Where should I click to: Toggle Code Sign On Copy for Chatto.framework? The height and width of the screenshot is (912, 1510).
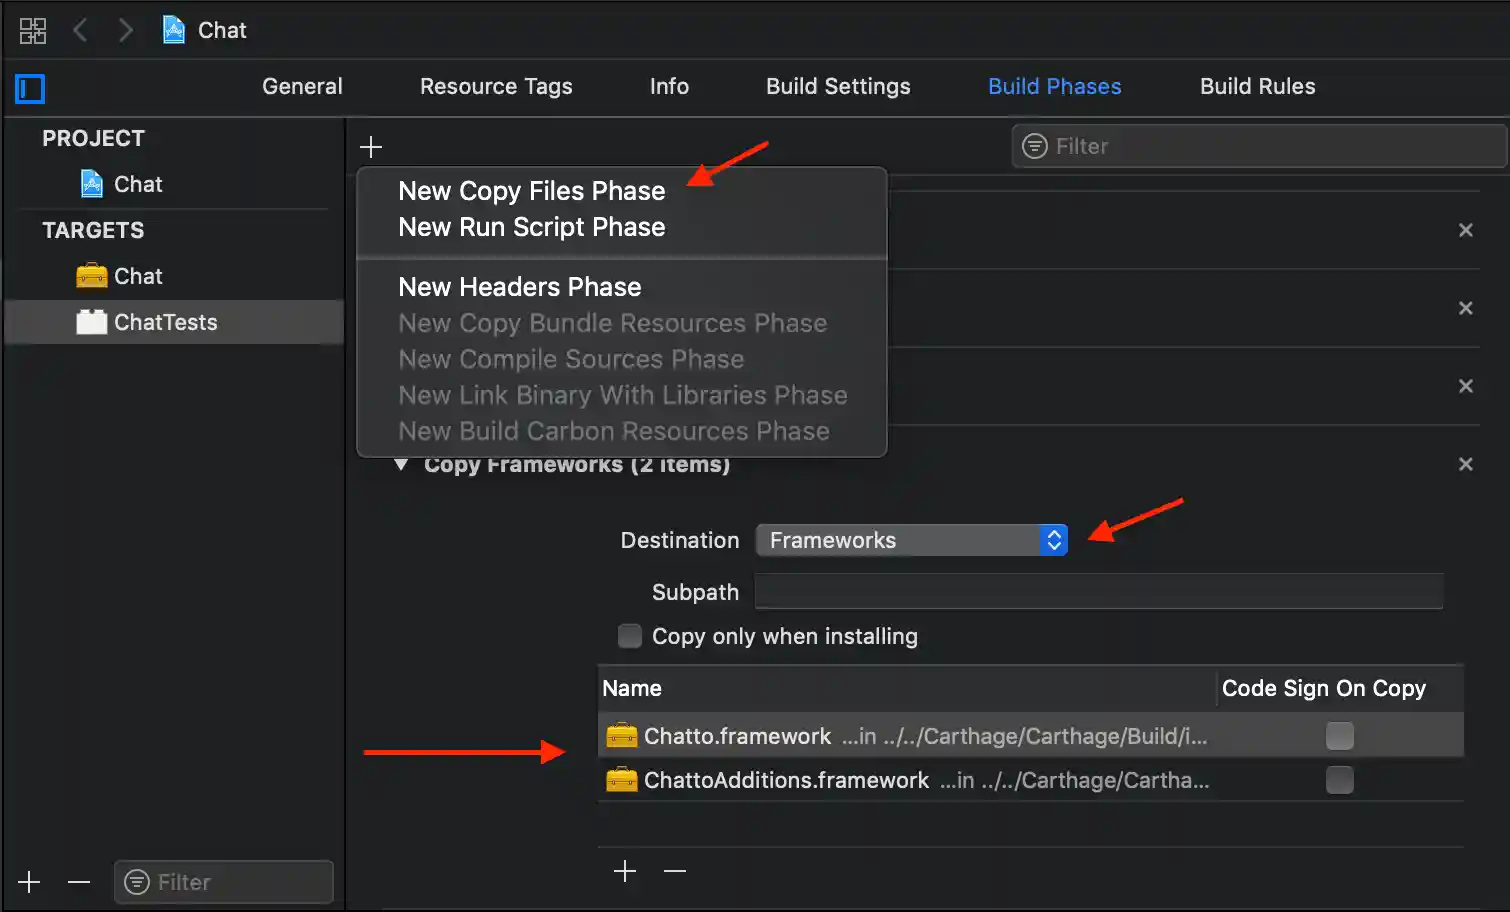pos(1339,736)
